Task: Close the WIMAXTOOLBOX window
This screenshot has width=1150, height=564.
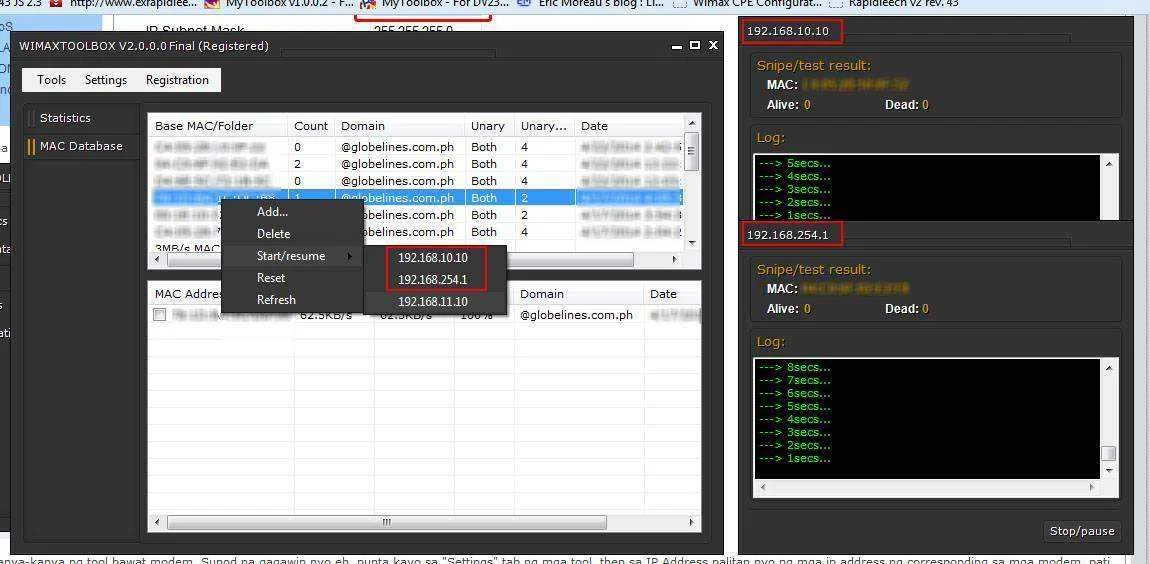Action: 713,45
